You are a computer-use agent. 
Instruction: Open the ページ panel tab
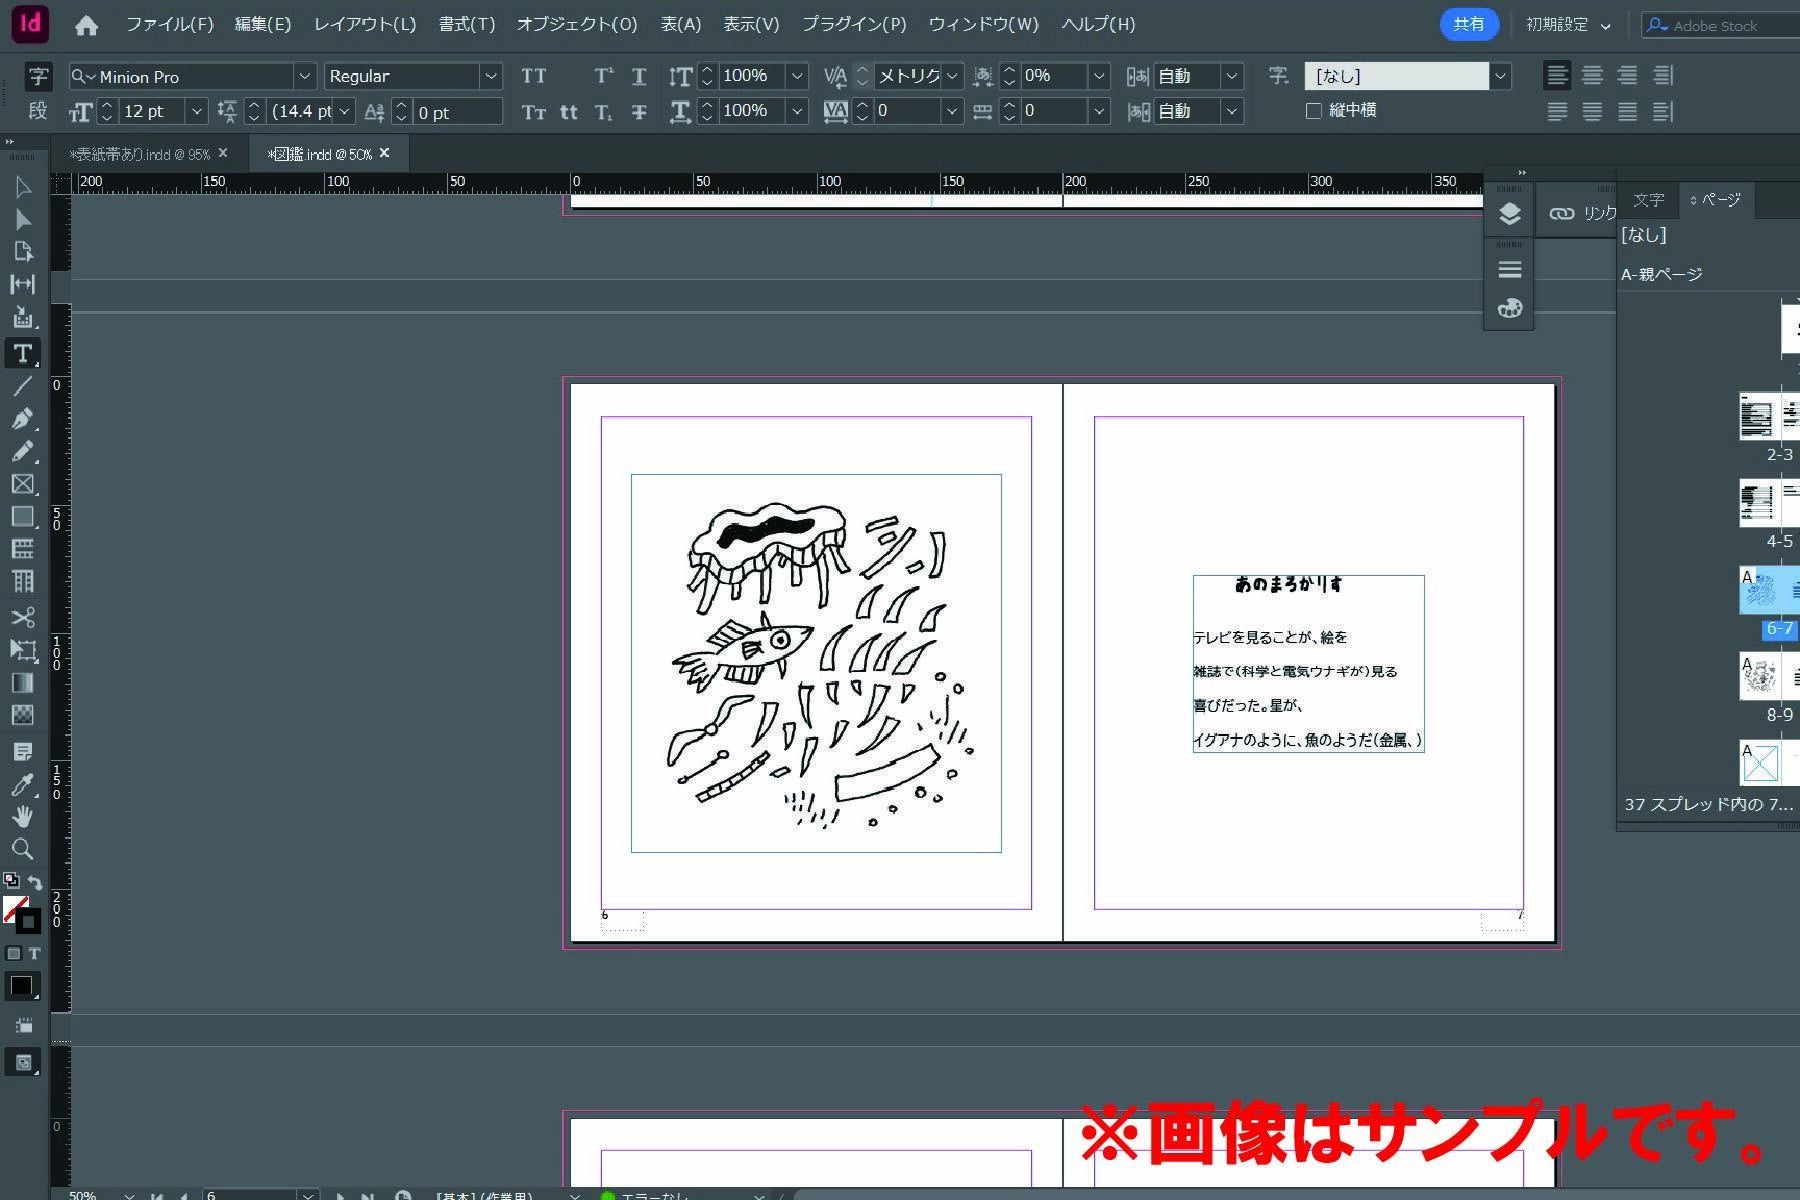(x=1716, y=200)
